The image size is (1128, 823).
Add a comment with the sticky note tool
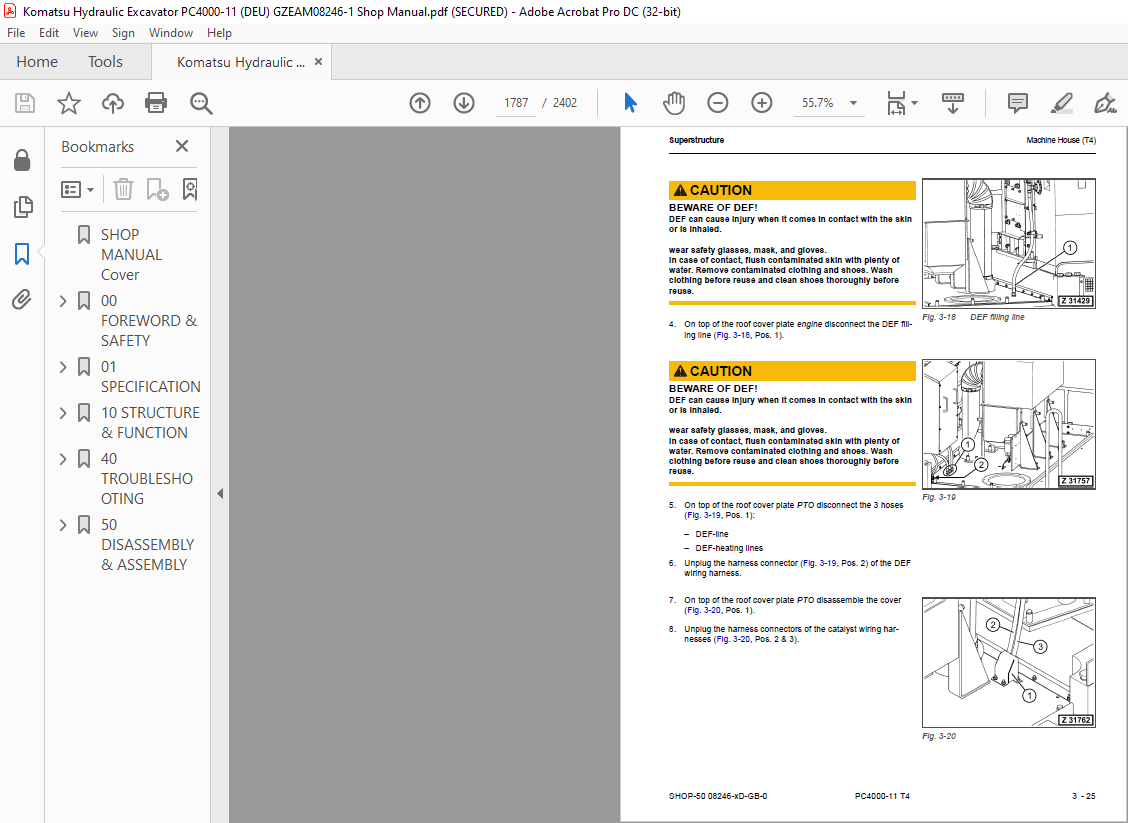1017,103
